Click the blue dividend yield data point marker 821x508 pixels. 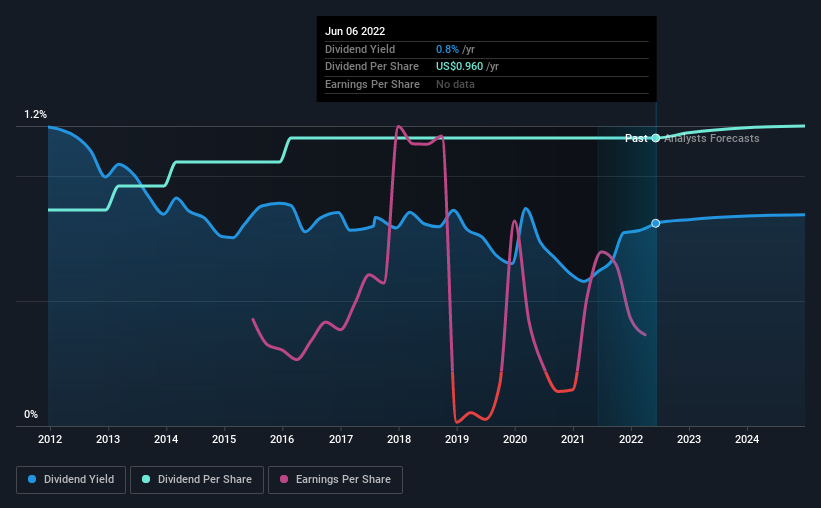click(656, 224)
